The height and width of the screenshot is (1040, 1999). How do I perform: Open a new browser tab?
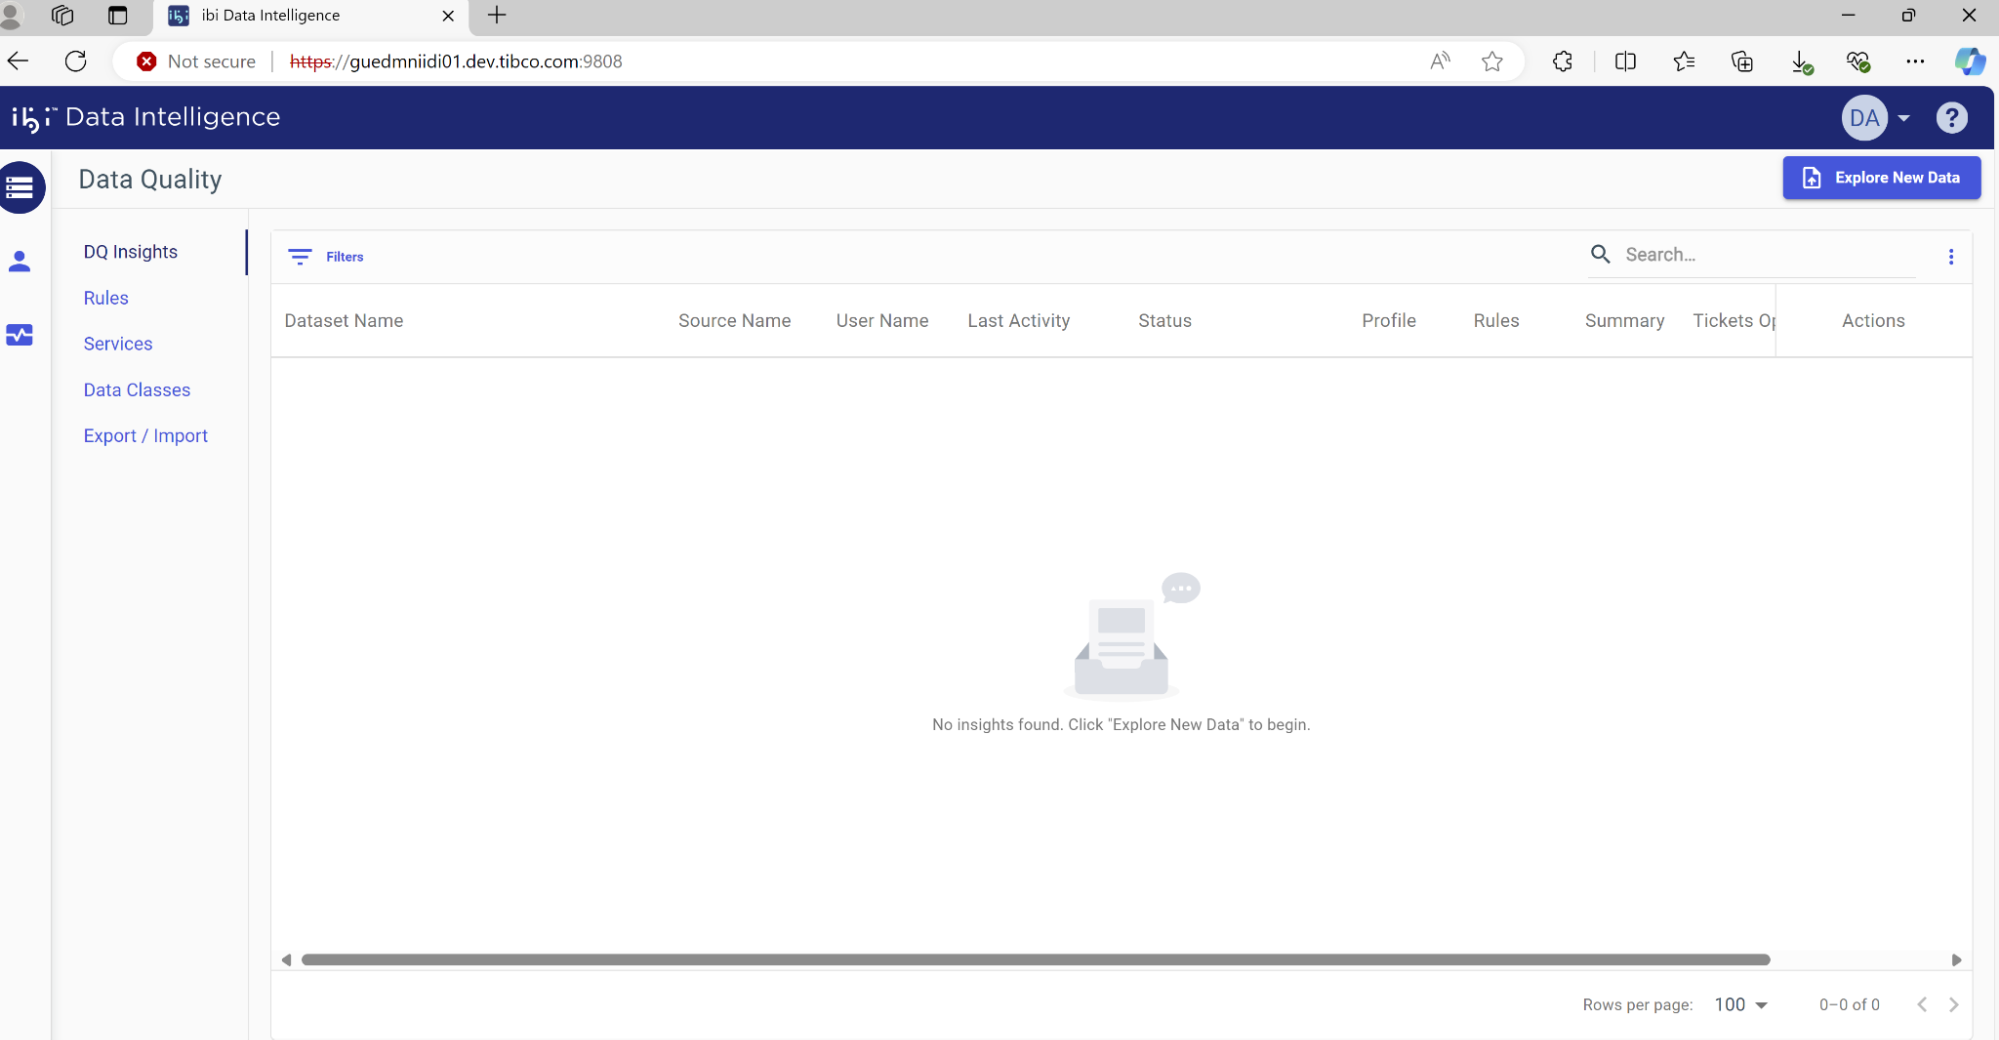[x=497, y=15]
